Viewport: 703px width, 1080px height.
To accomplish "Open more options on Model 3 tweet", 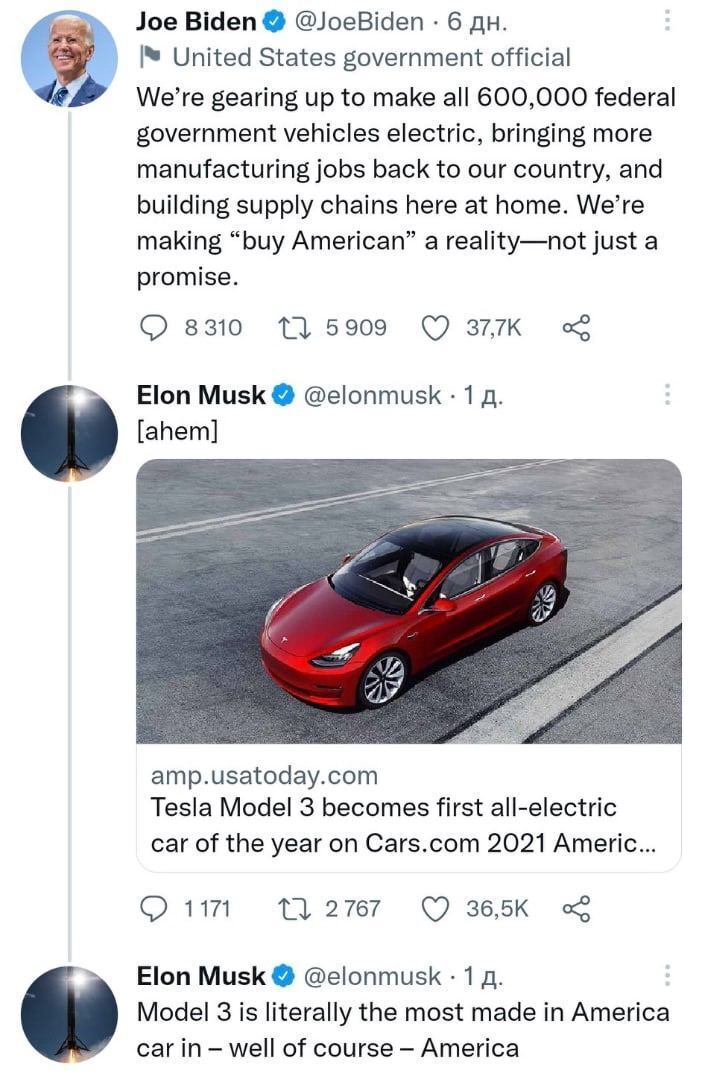I will 667,976.
